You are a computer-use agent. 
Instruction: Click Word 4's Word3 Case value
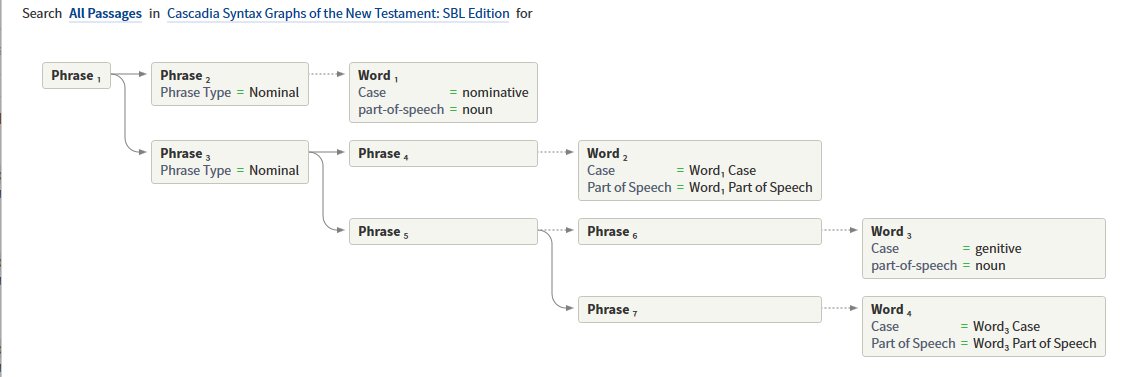point(1007,327)
